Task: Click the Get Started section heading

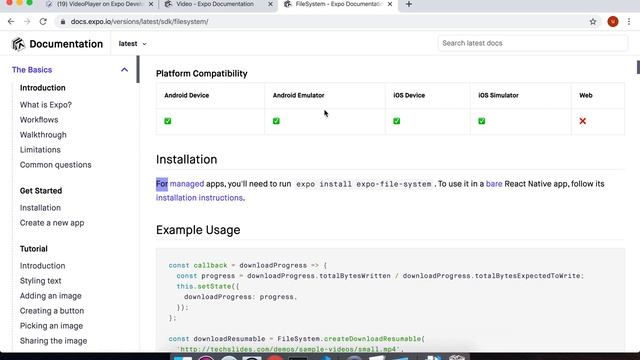Action: (x=41, y=191)
